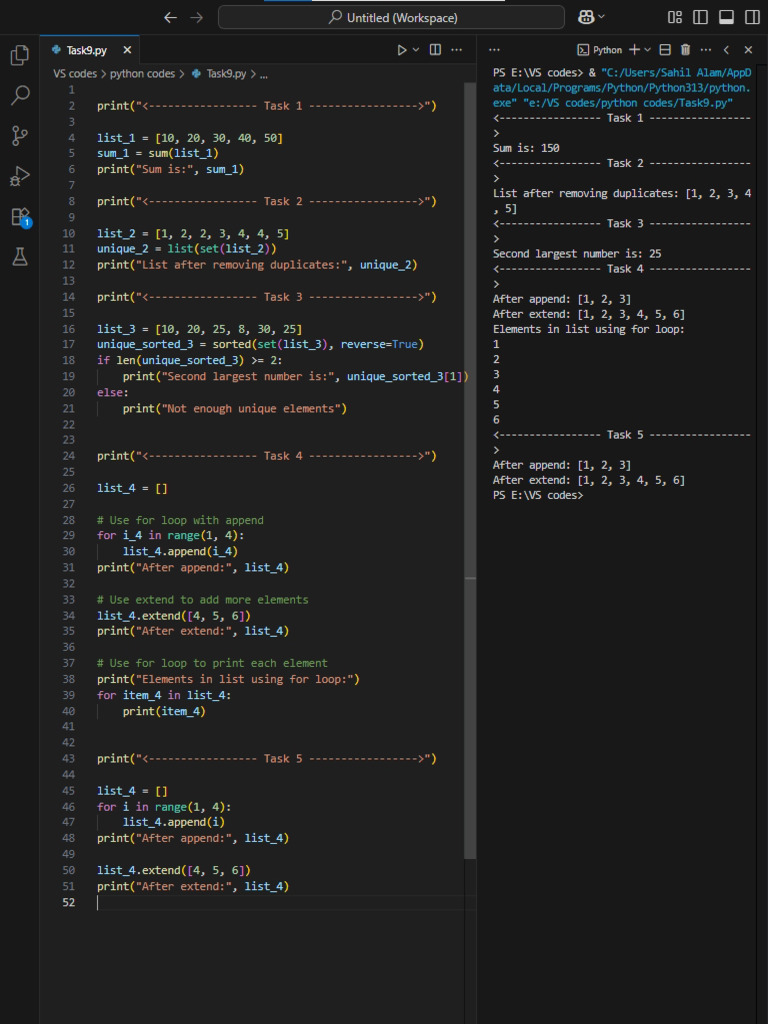
Task: Toggle the primary side bar layout button
Action: pos(700,18)
